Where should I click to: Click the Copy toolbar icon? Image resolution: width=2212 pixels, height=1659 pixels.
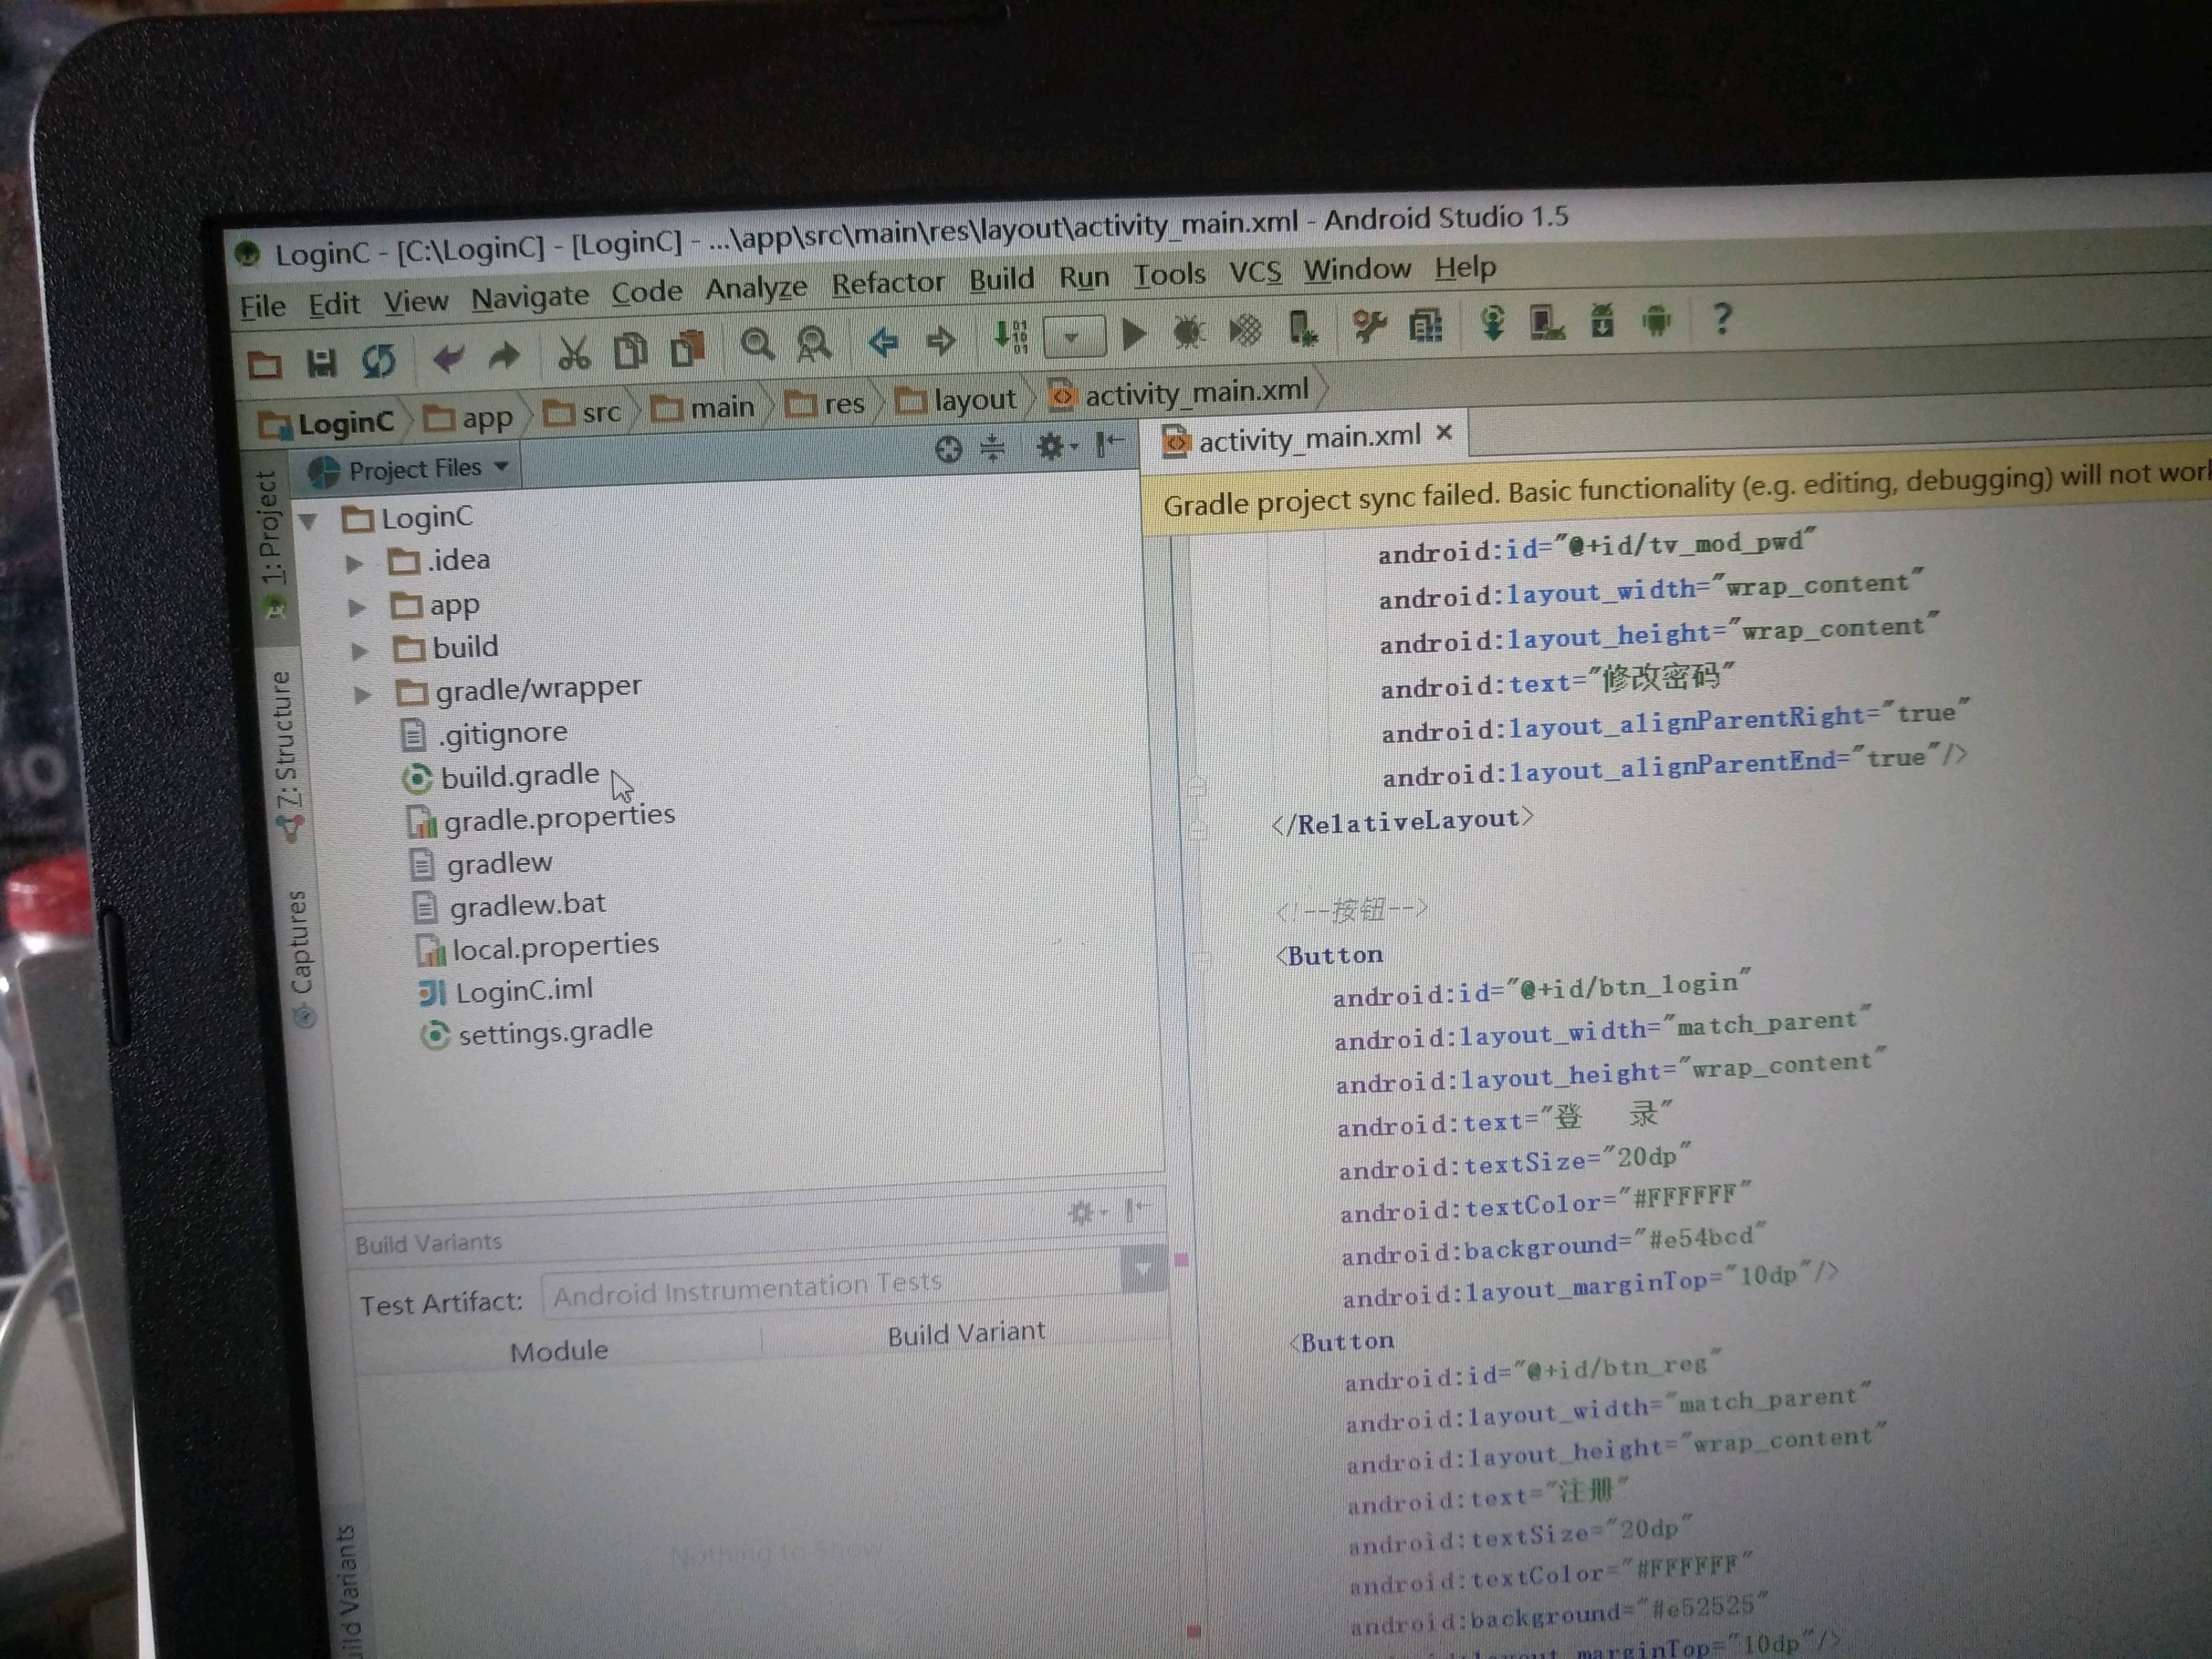[630, 351]
